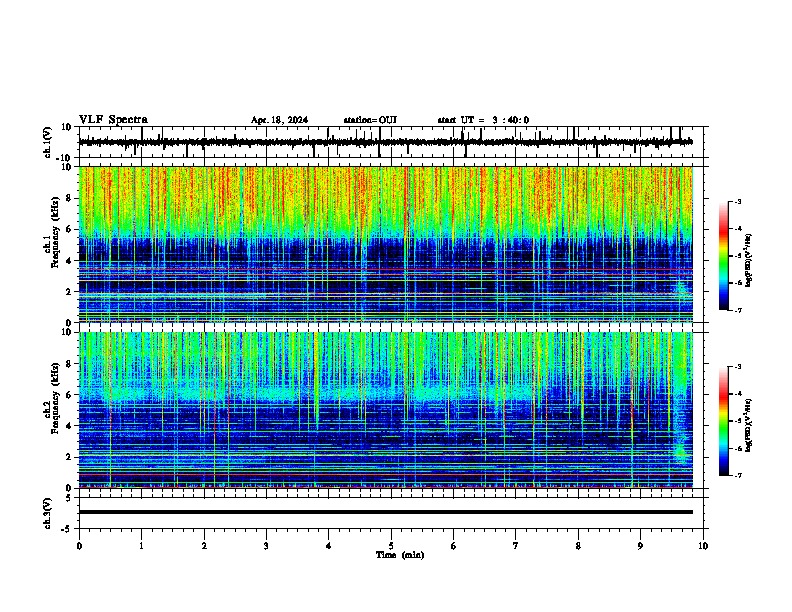Screen dimensions: 792x612
Task: Click the time axis tick label 0
Action: (x=79, y=546)
